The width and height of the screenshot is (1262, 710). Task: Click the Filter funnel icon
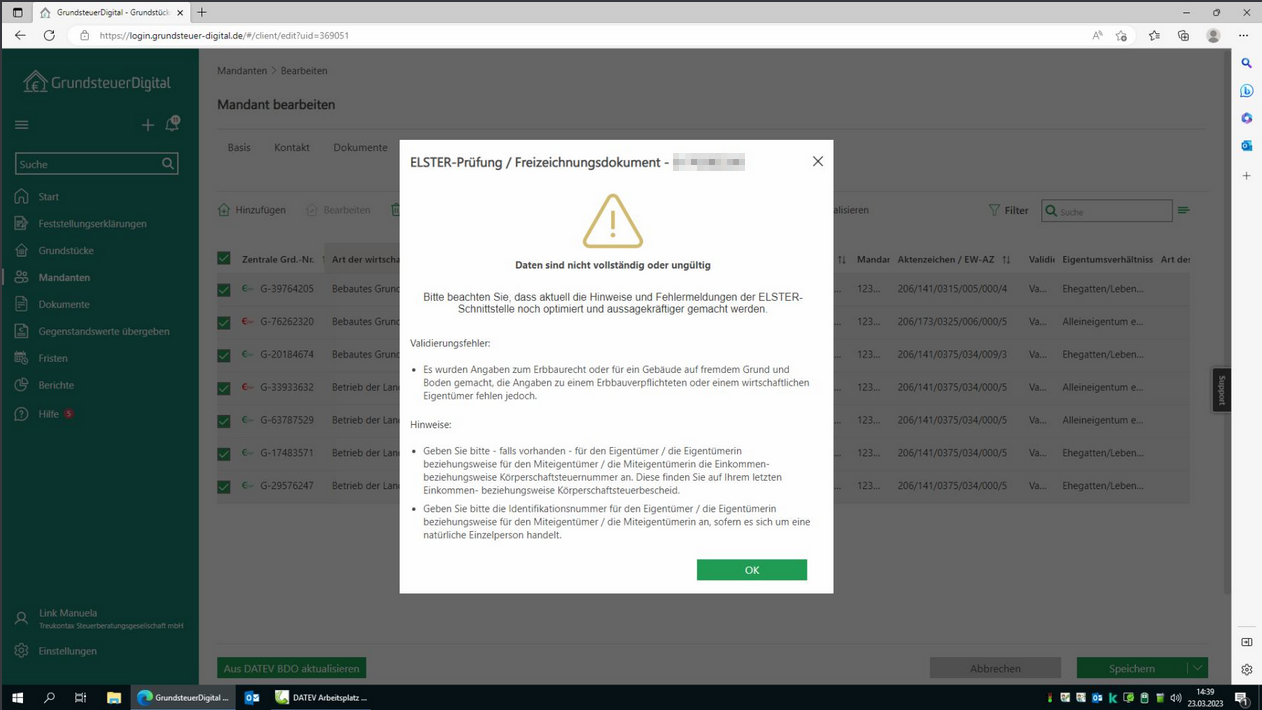994,210
